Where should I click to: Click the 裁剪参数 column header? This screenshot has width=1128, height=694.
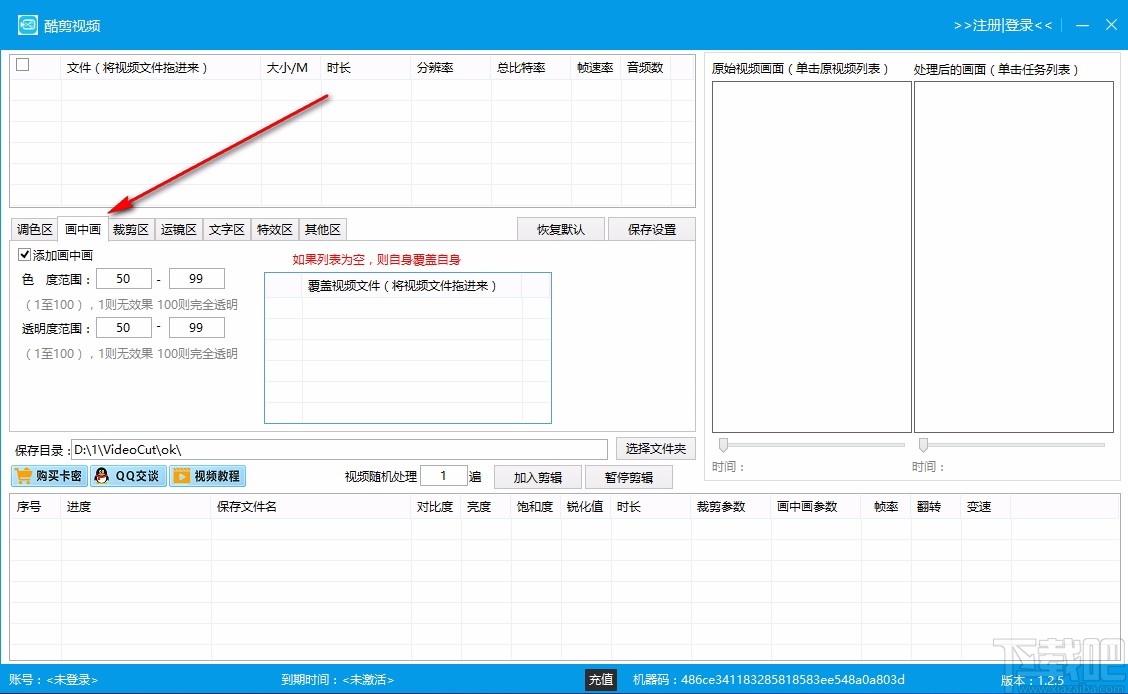click(731, 507)
